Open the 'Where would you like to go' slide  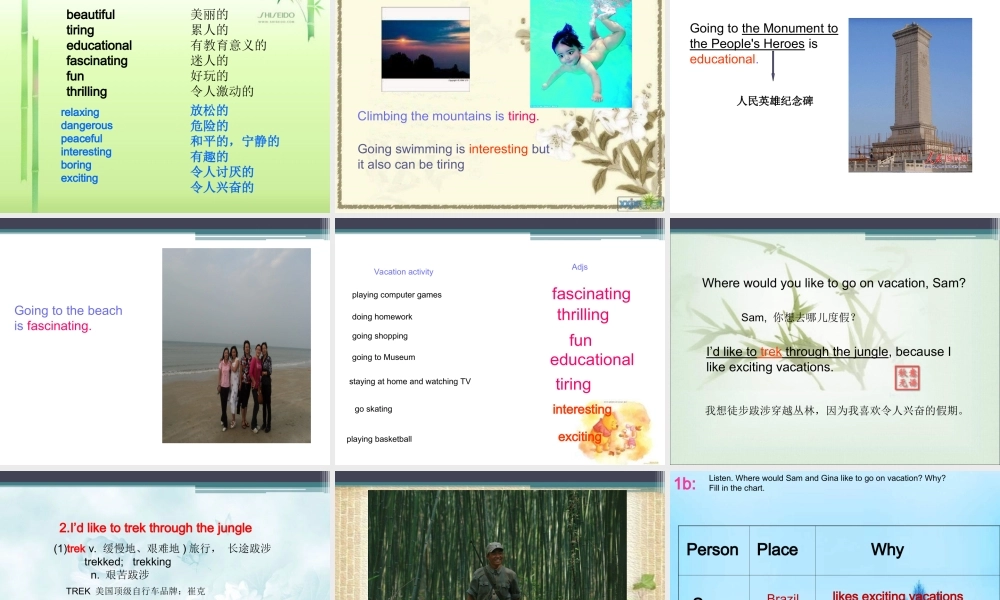(835, 342)
